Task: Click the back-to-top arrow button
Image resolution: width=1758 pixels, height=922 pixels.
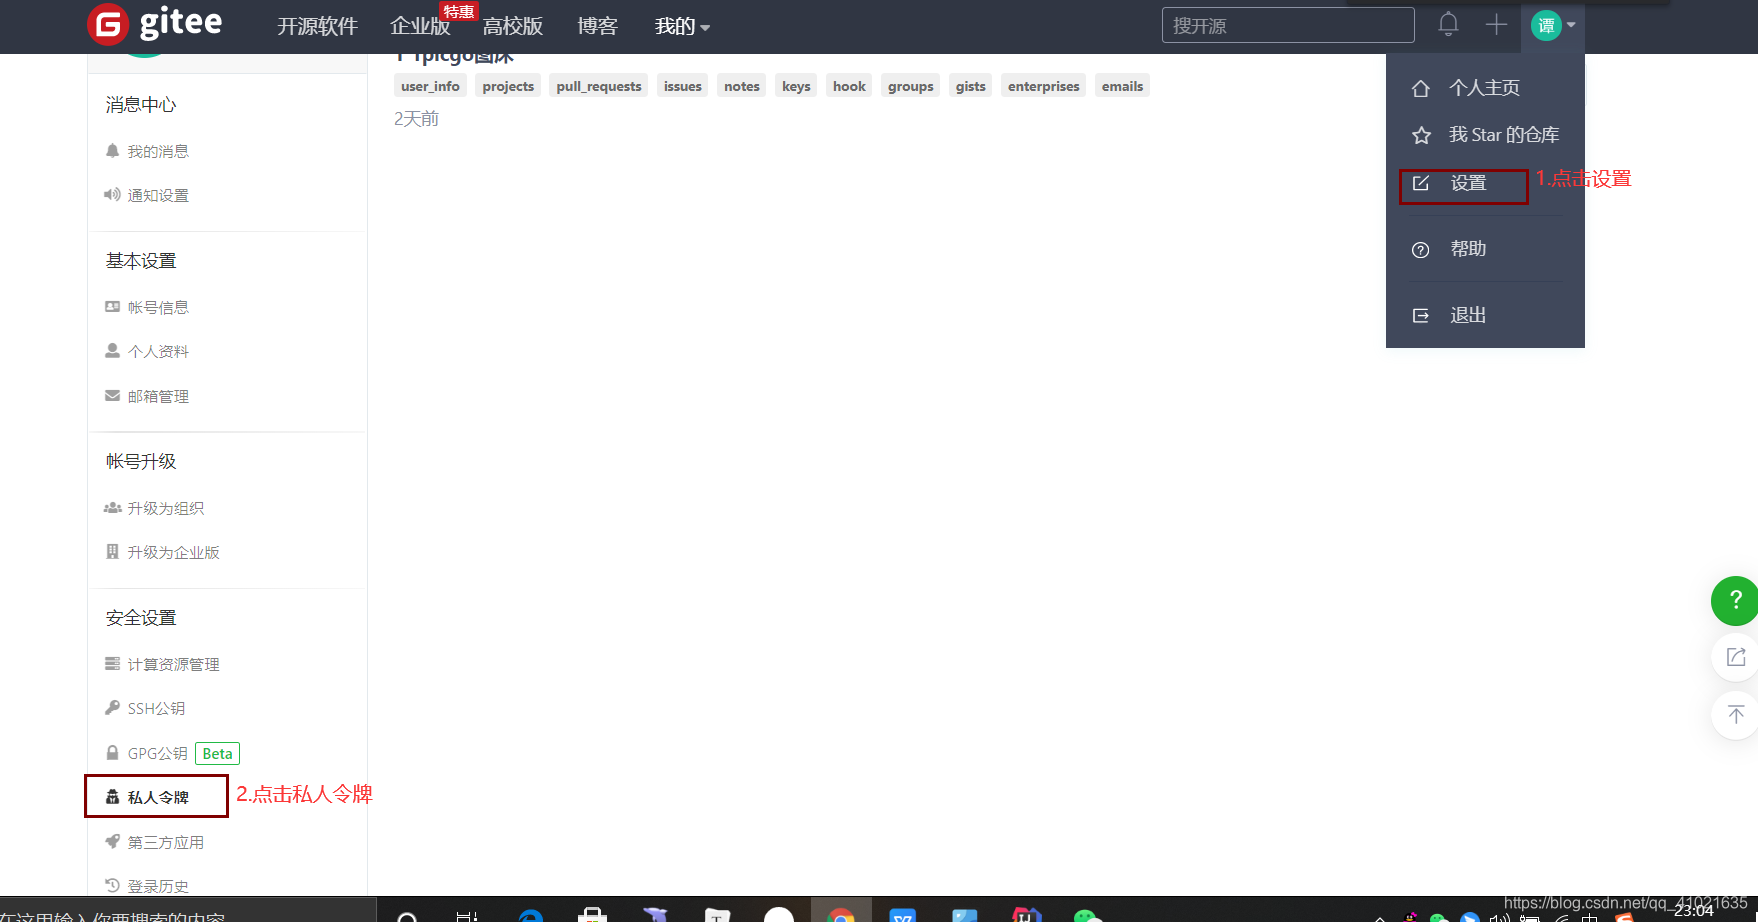Action: tap(1735, 715)
